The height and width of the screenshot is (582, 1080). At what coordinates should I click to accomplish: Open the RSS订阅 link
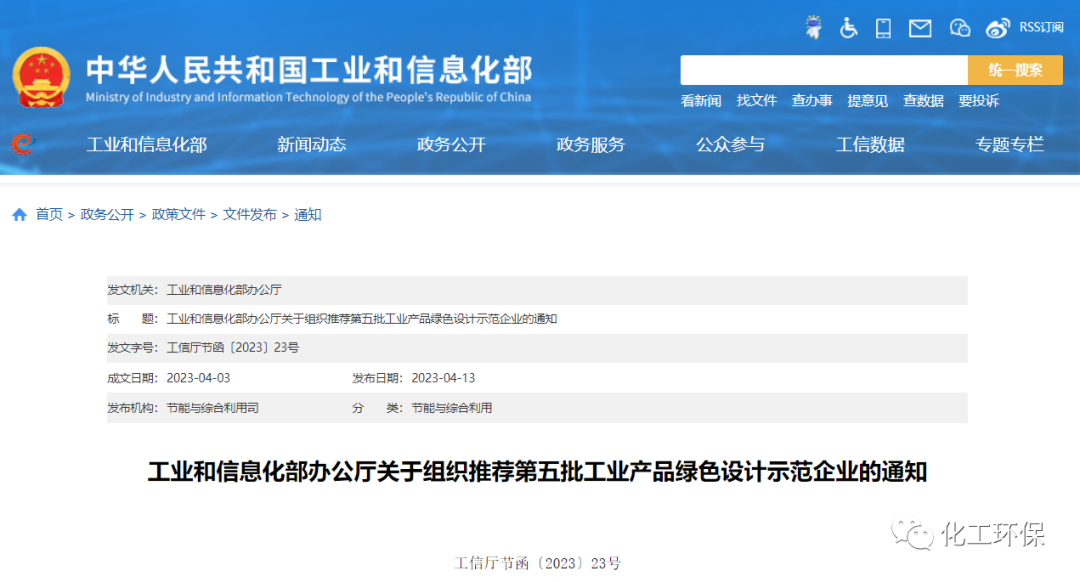(x=1041, y=28)
